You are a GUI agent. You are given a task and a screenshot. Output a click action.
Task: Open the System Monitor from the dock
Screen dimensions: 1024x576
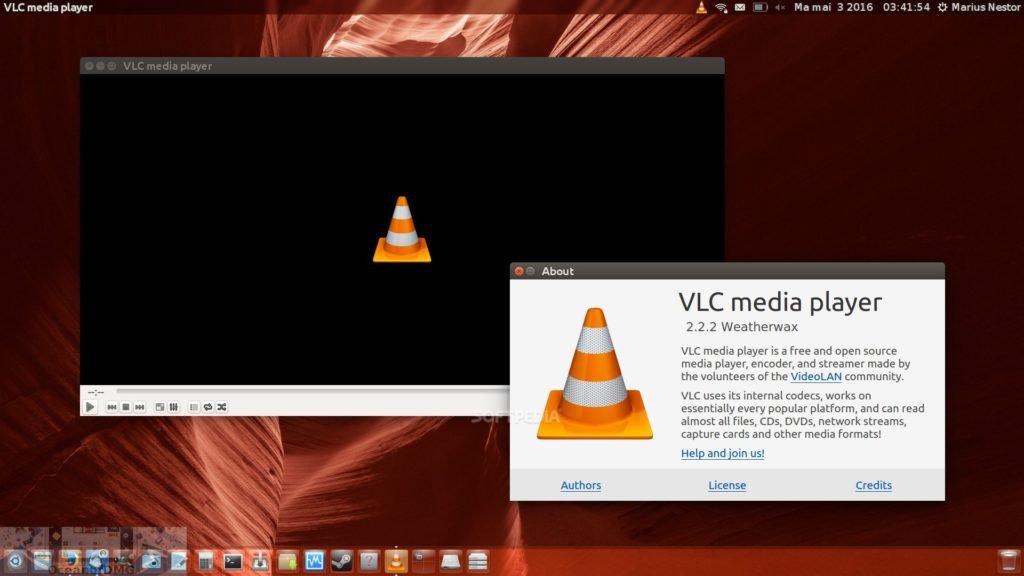point(313,561)
